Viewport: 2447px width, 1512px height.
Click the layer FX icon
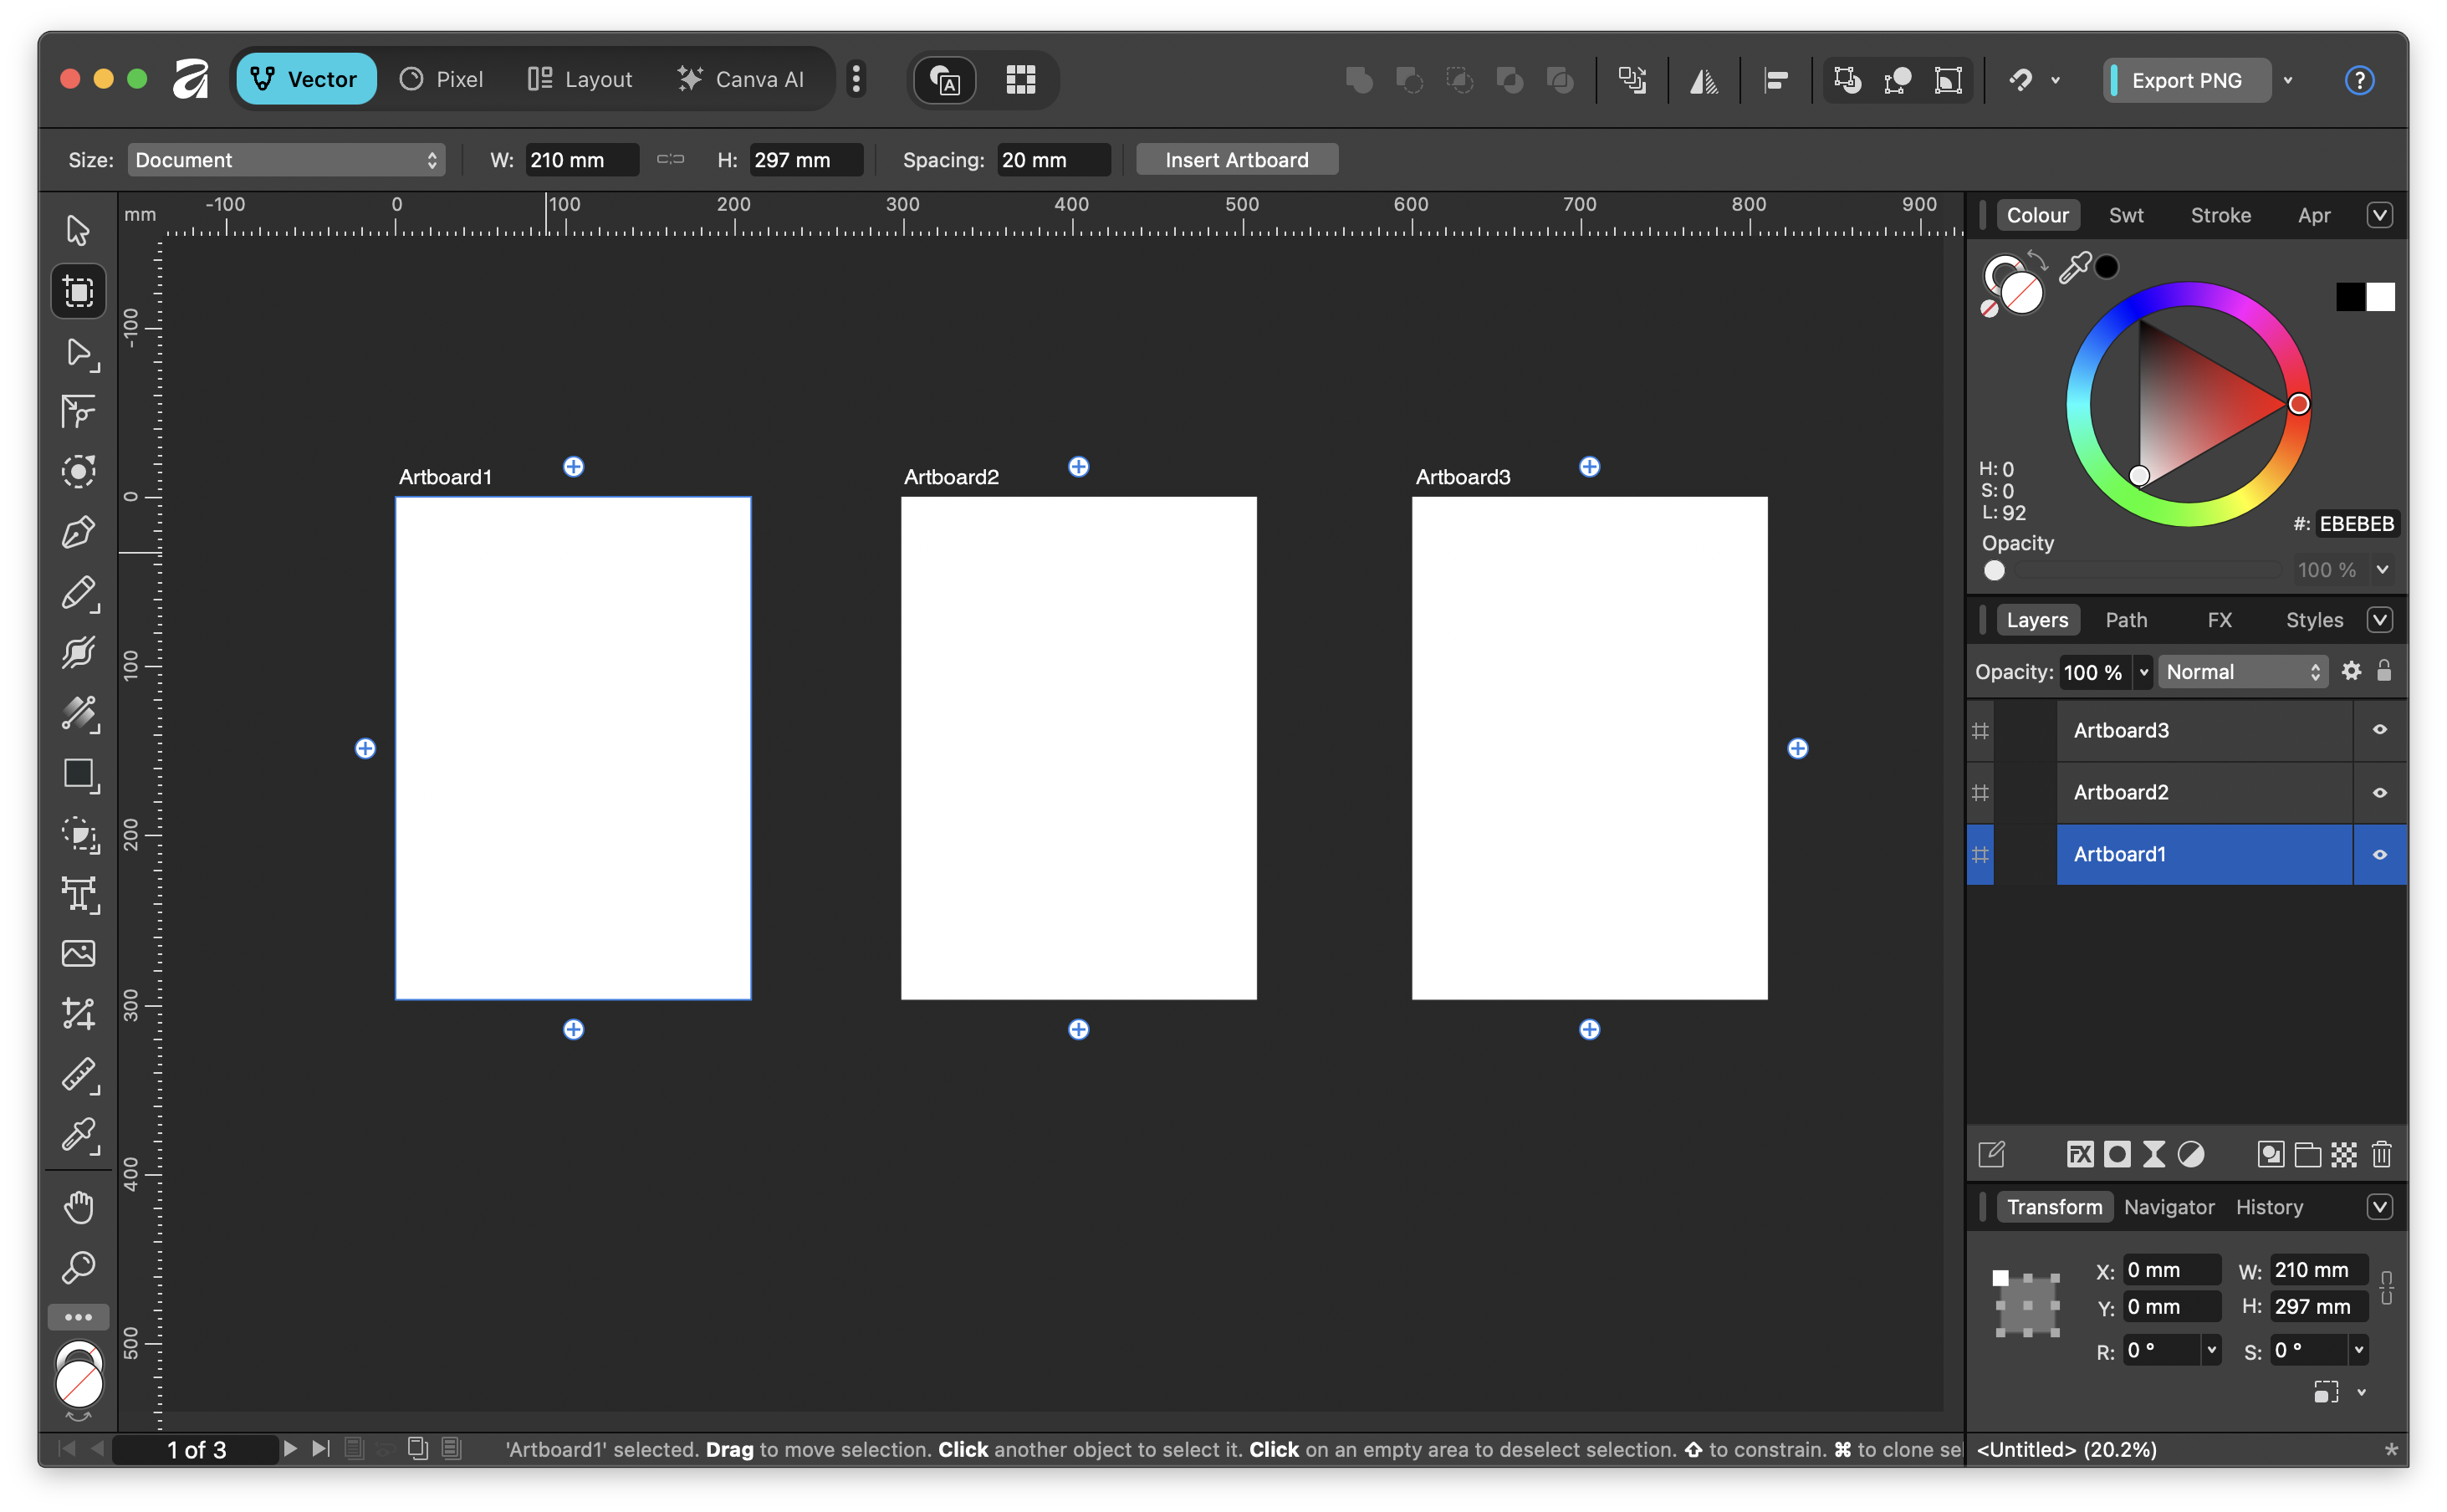(x=2079, y=1155)
